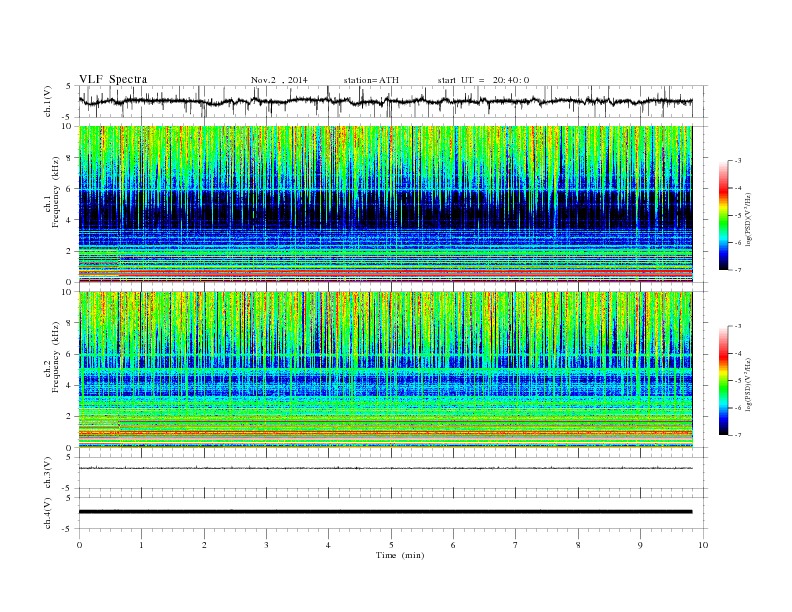Click the ch.2 spectrogram color bar
The image size is (792, 612).
pos(723,380)
